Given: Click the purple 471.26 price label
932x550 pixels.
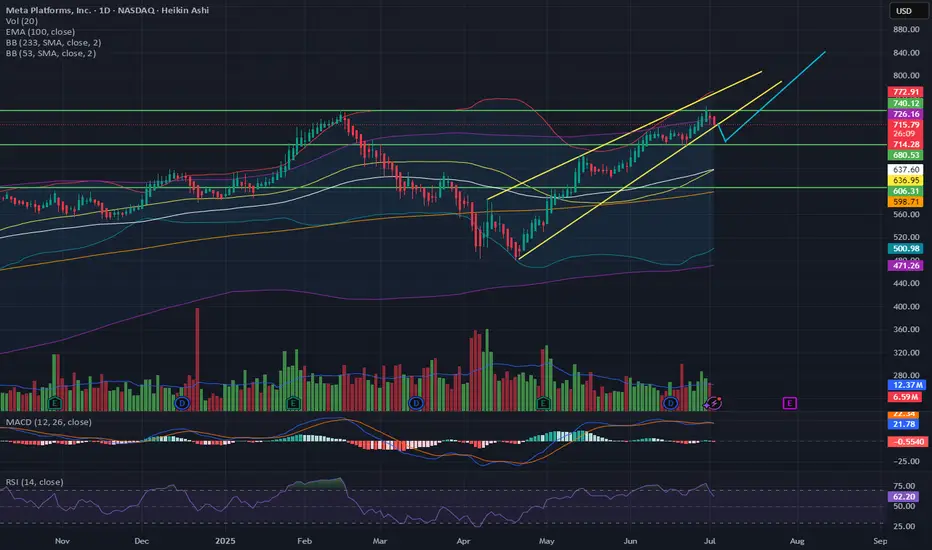Looking at the screenshot, I should point(906,265).
